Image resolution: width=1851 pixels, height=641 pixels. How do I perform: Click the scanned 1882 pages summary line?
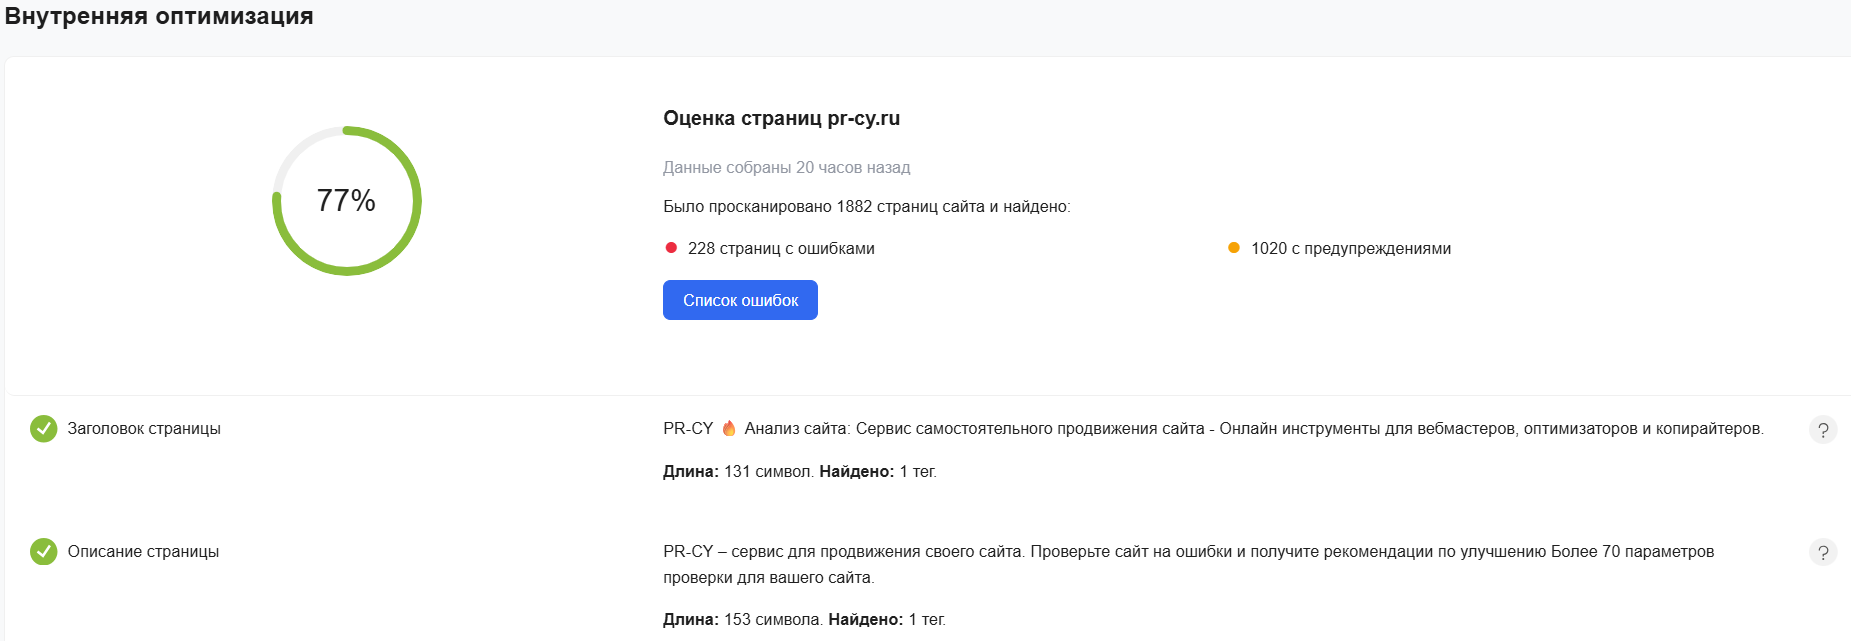coord(866,207)
